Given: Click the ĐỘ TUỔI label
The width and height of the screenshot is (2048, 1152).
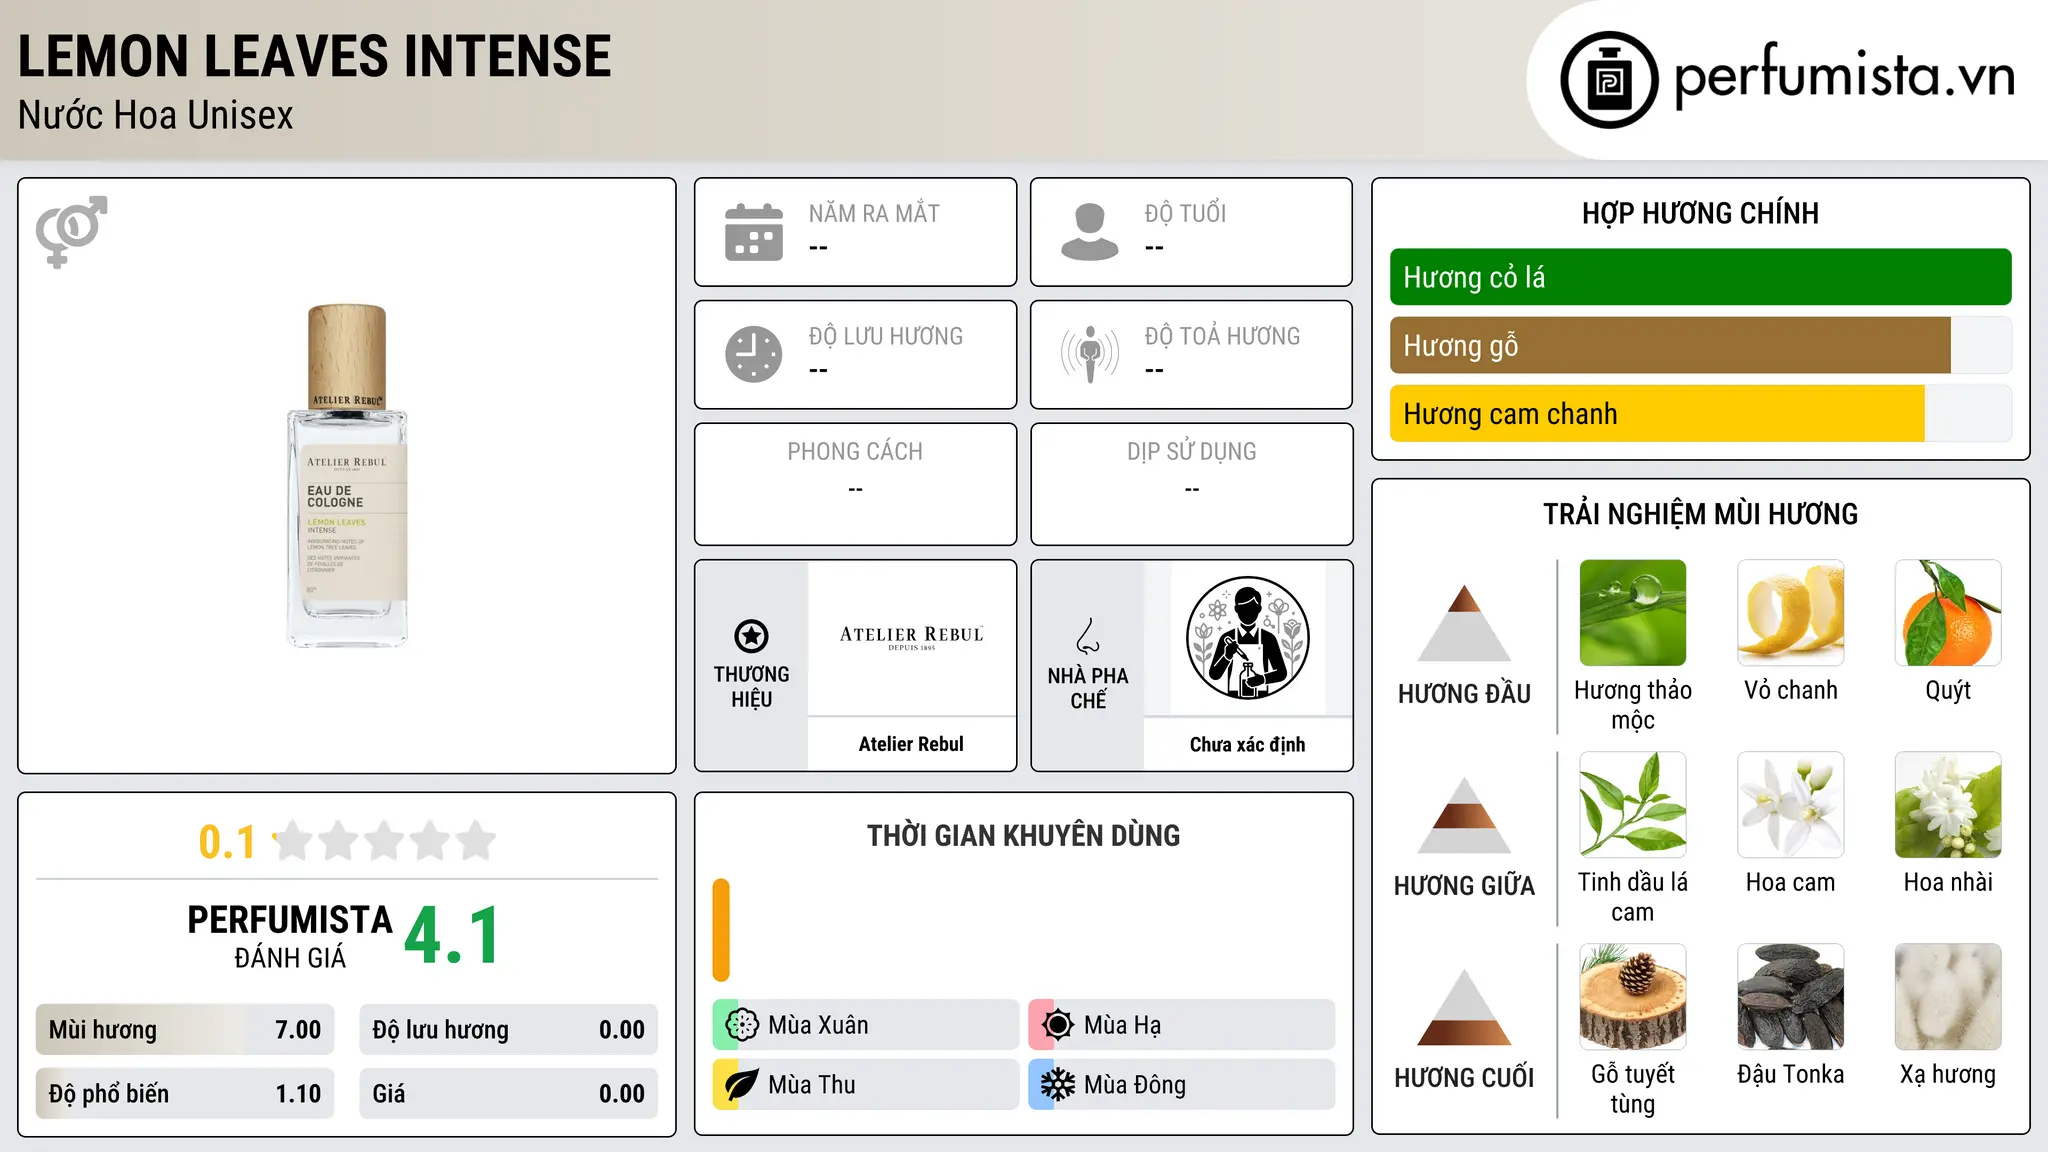Looking at the screenshot, I should [x=1185, y=213].
